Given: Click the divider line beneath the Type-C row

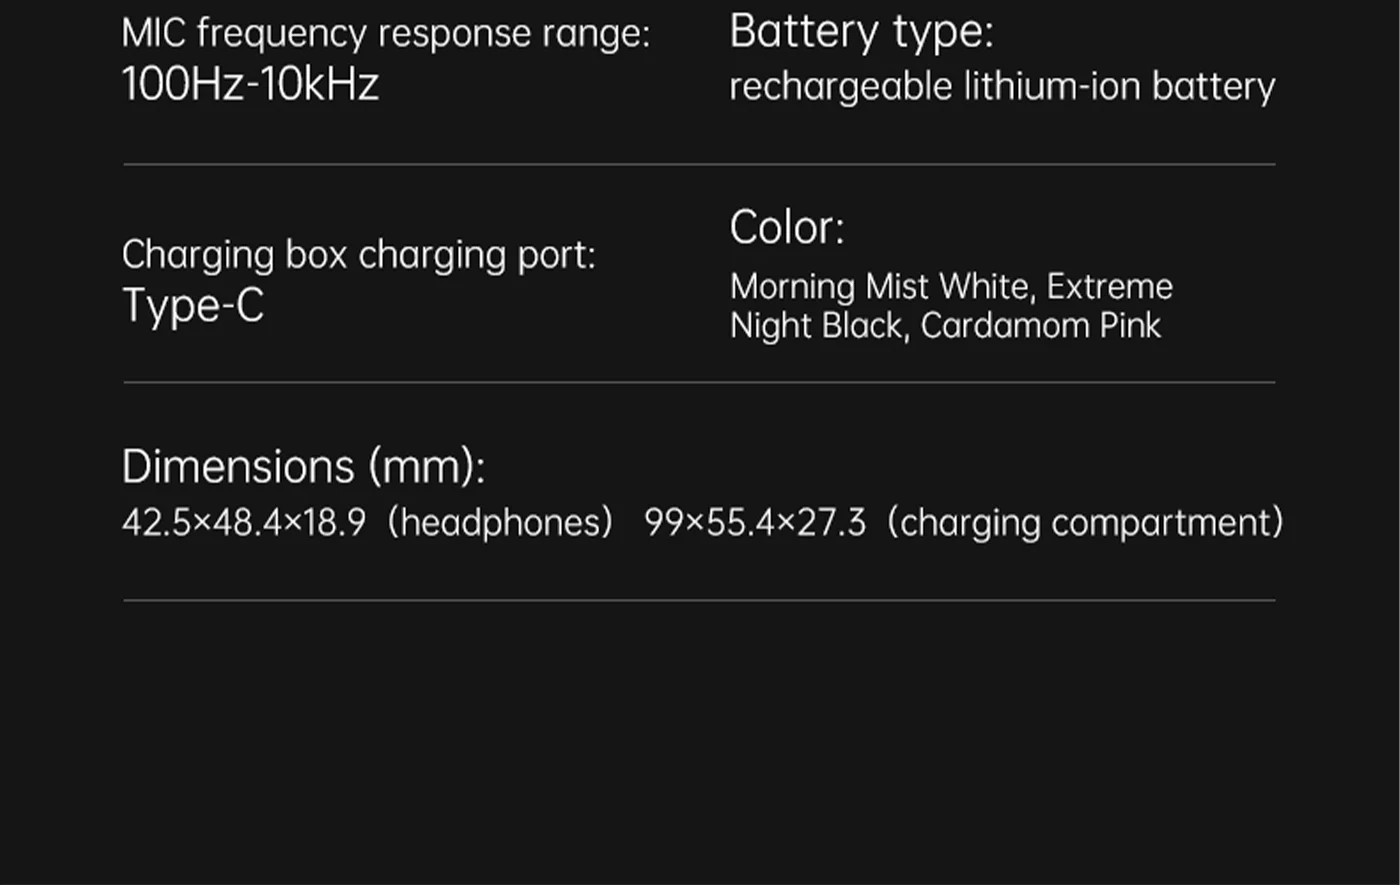Looking at the screenshot, I should 699,382.
